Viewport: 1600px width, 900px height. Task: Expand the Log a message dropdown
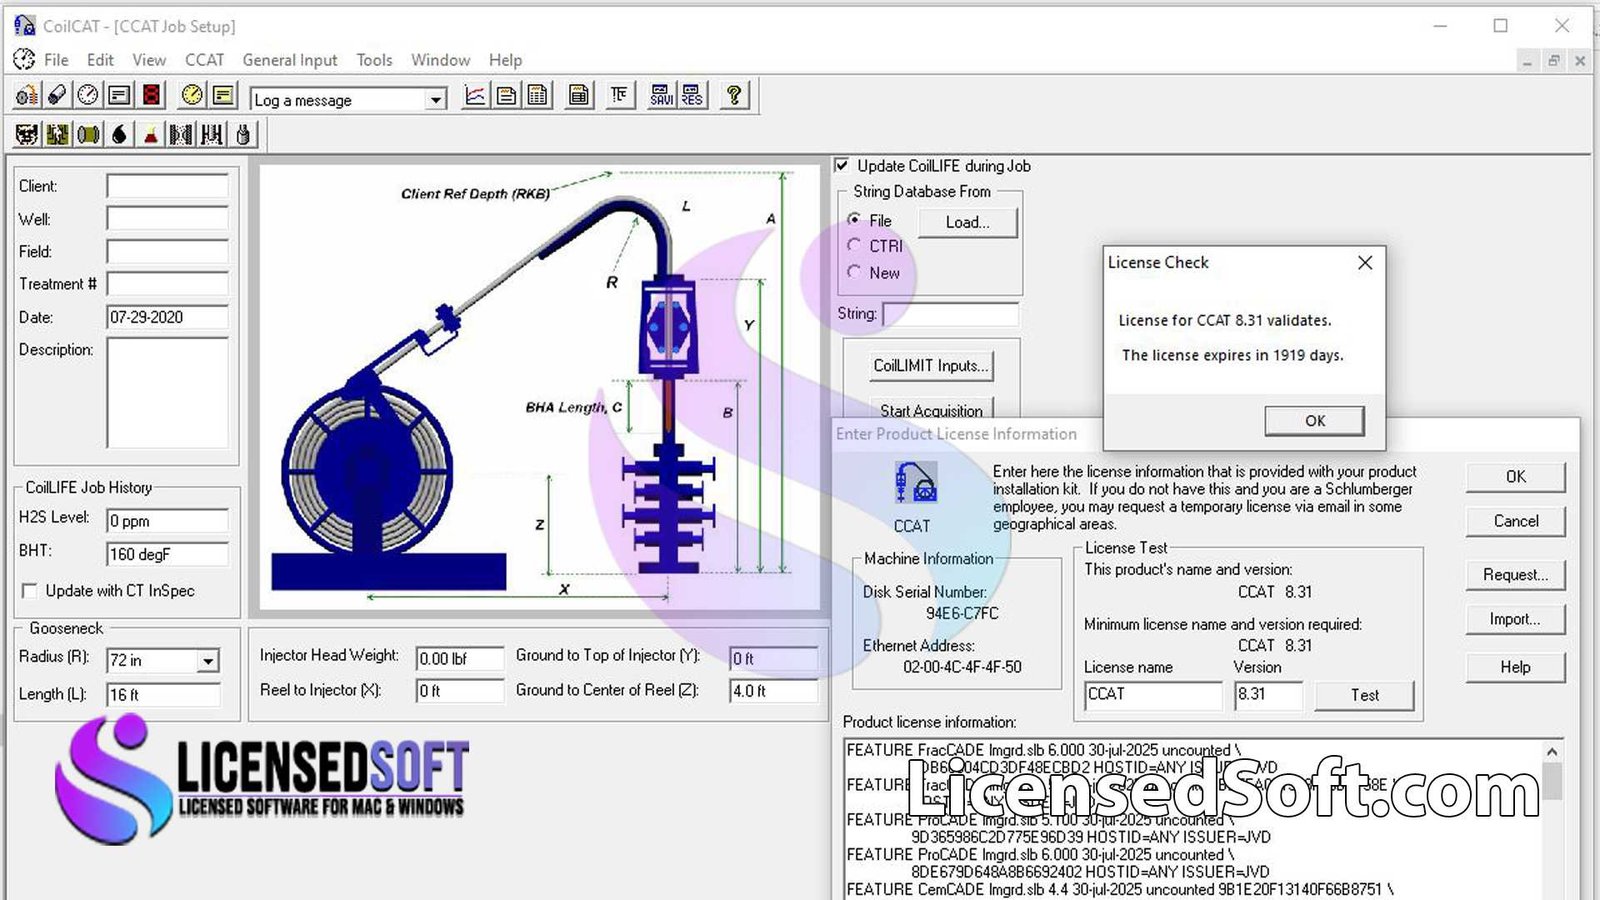coord(436,100)
